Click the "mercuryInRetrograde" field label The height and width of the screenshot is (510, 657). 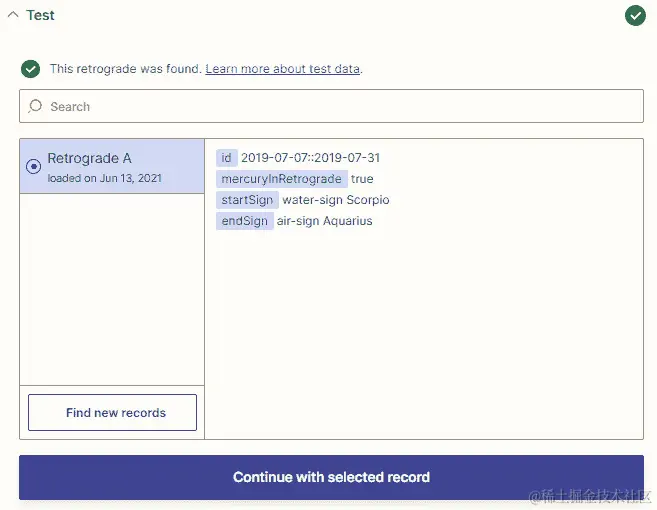point(282,179)
